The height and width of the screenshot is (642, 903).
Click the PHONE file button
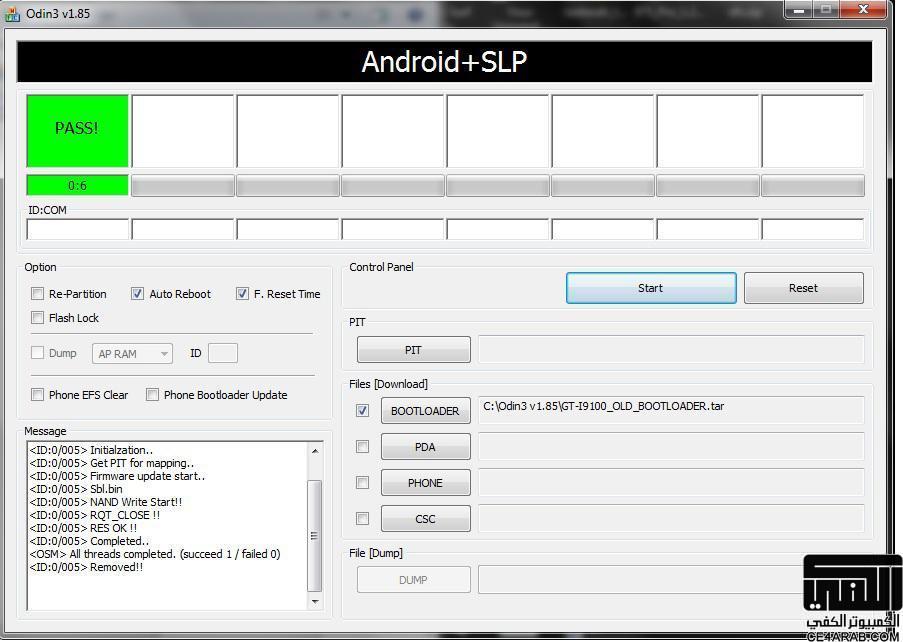pyautogui.click(x=426, y=483)
